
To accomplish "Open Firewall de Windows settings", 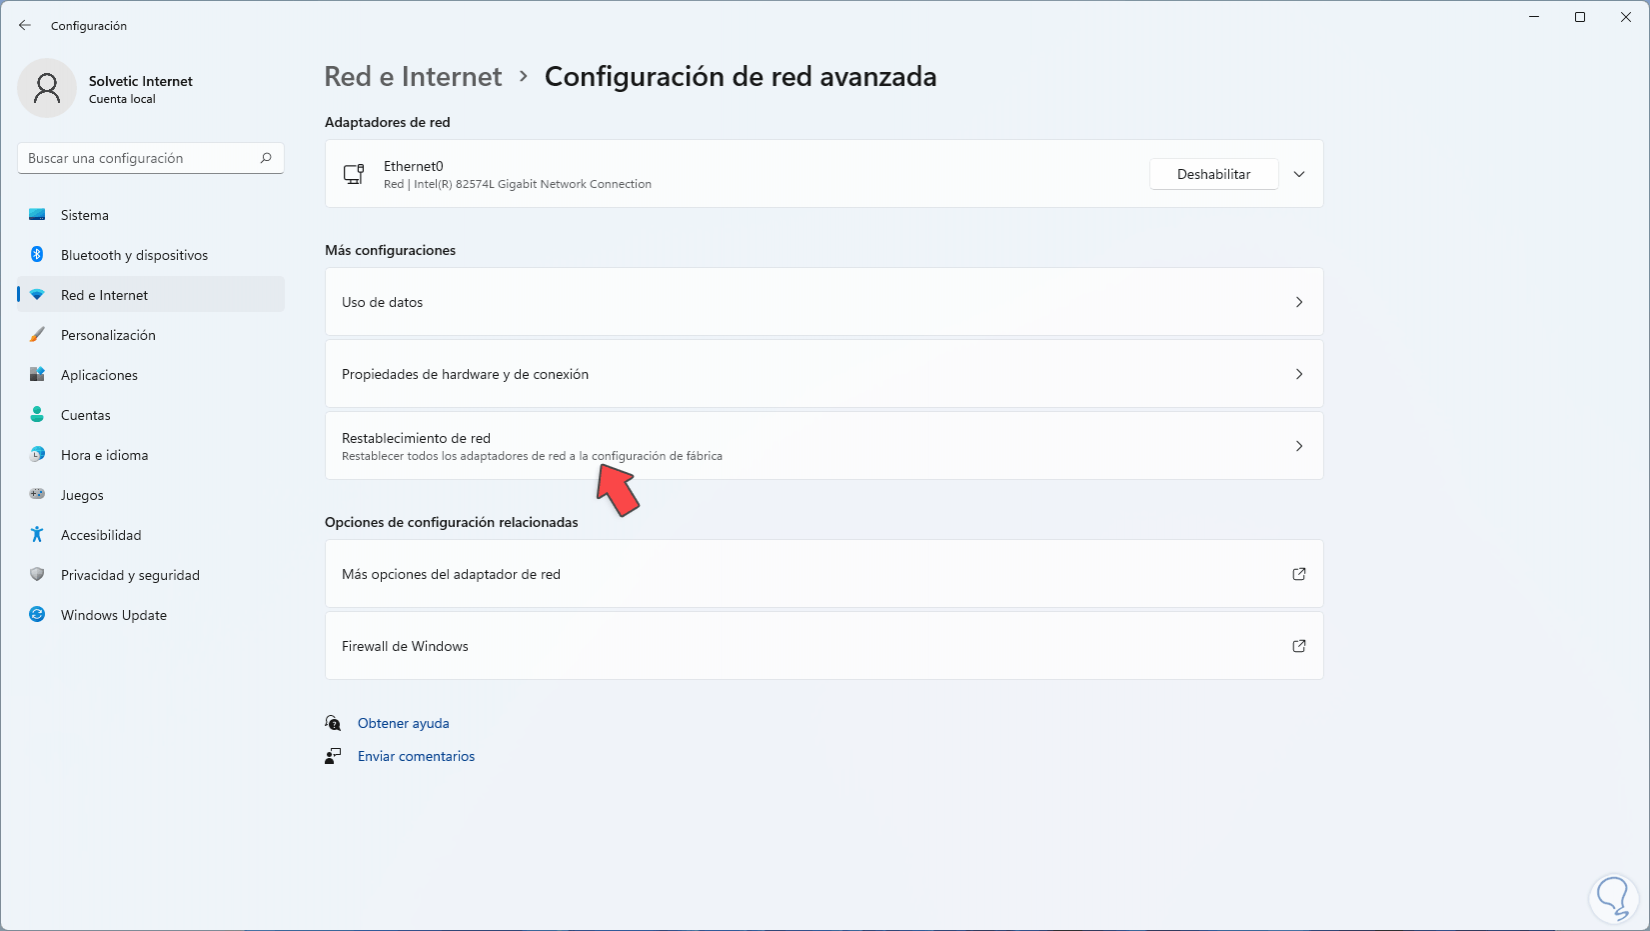I will click(824, 646).
